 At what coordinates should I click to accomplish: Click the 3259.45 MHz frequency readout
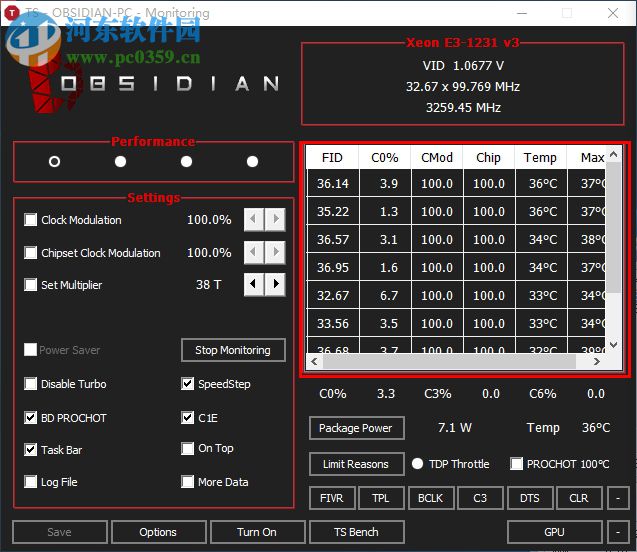click(464, 108)
